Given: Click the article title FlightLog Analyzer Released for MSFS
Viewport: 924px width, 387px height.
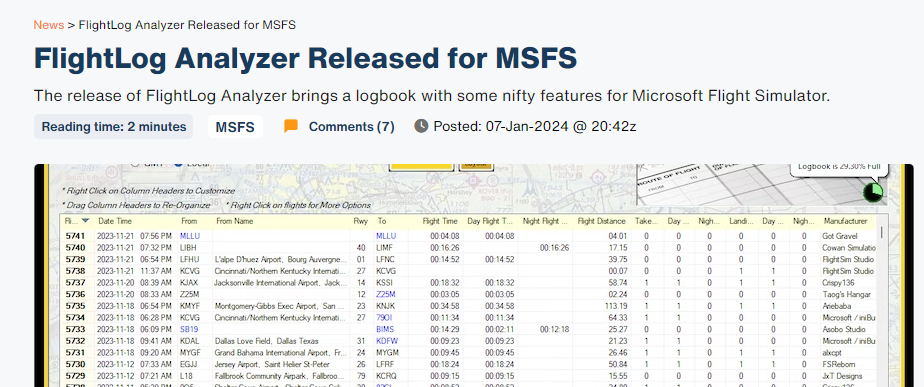Looking at the screenshot, I should click(x=305, y=58).
